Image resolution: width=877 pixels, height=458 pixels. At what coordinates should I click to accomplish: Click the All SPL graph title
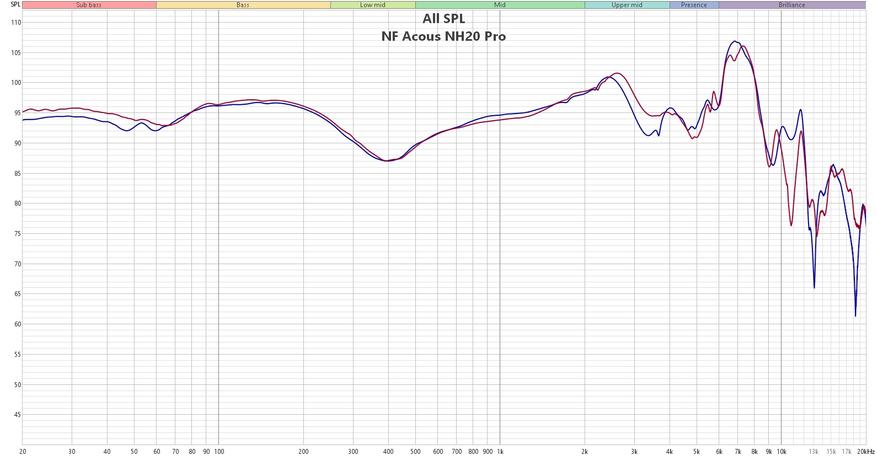coord(444,19)
